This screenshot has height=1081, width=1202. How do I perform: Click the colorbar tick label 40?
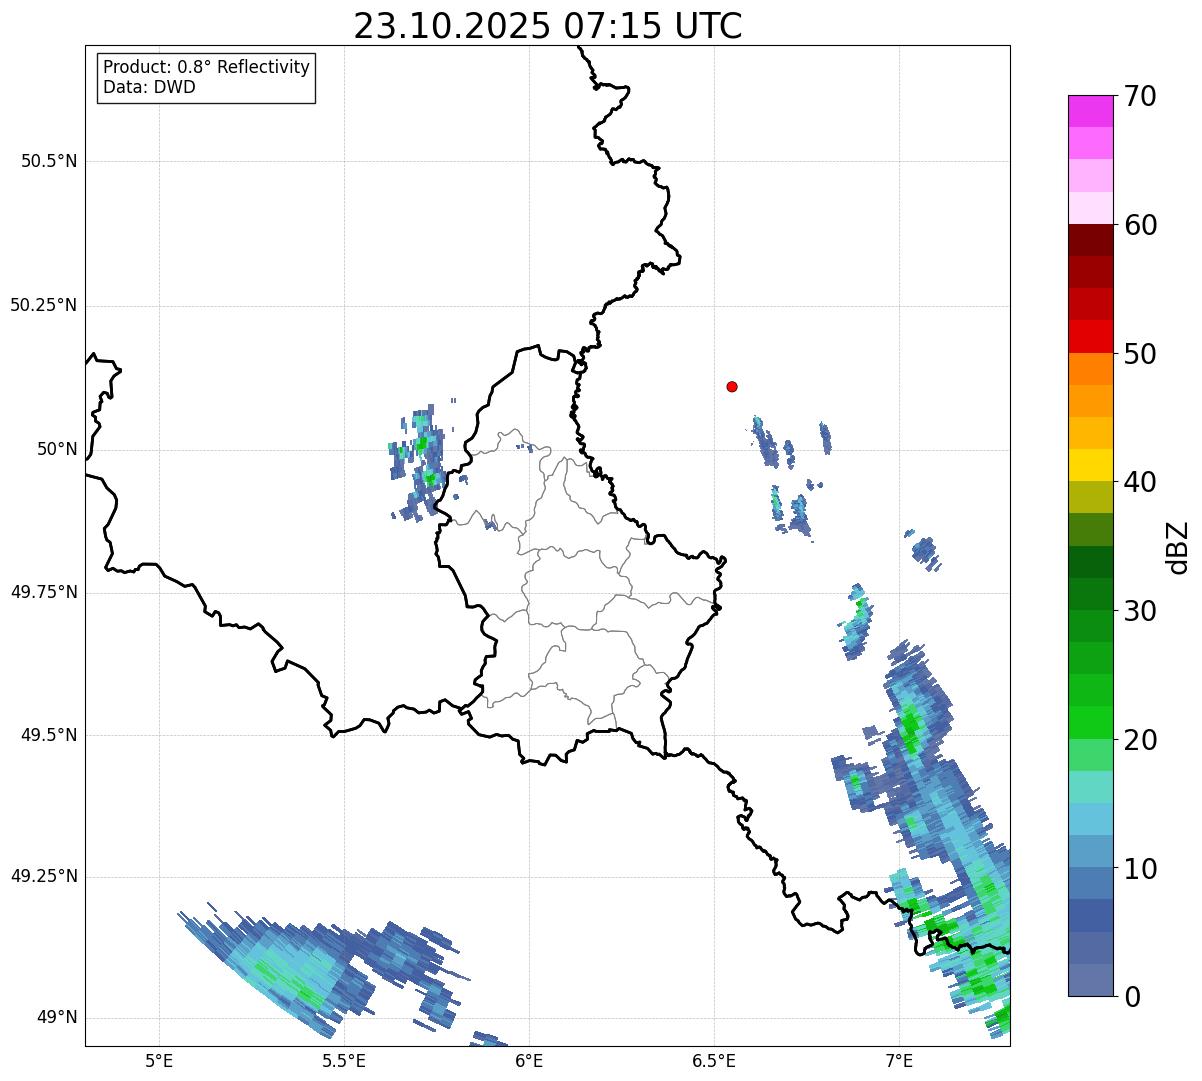1140,482
